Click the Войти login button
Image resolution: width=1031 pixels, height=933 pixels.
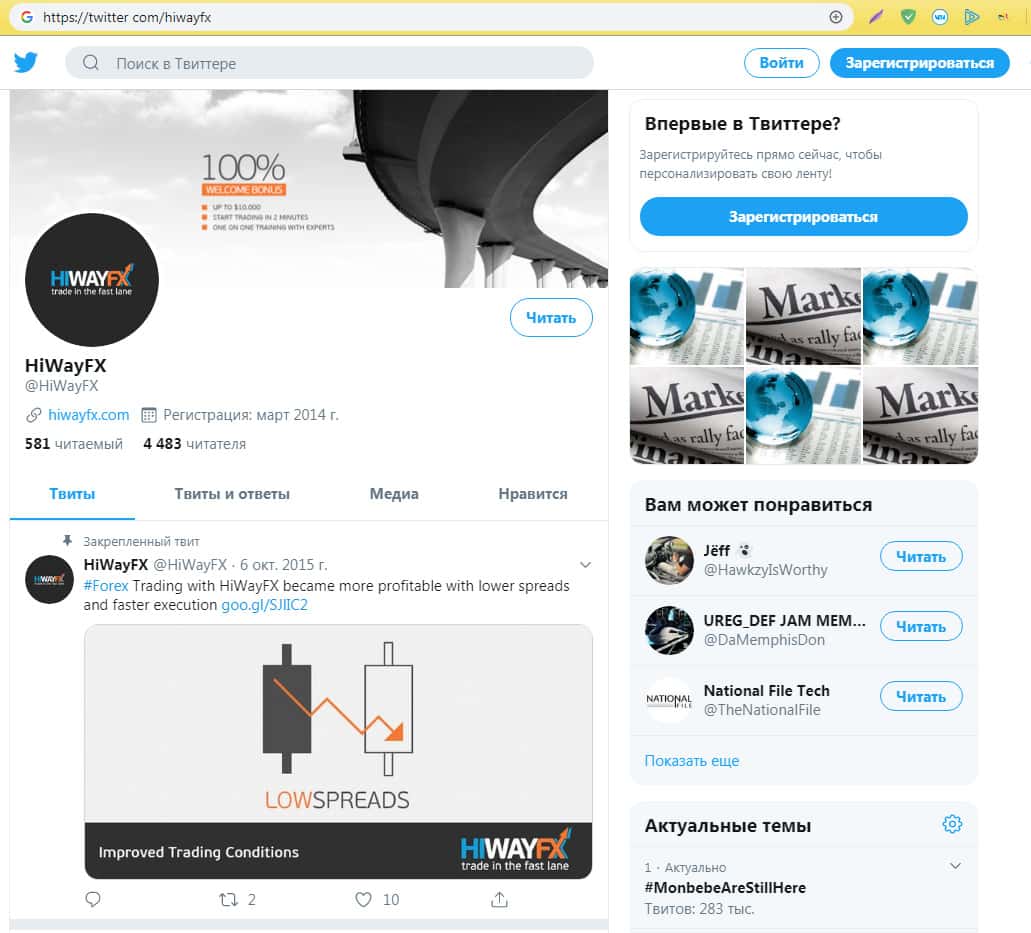[782, 63]
